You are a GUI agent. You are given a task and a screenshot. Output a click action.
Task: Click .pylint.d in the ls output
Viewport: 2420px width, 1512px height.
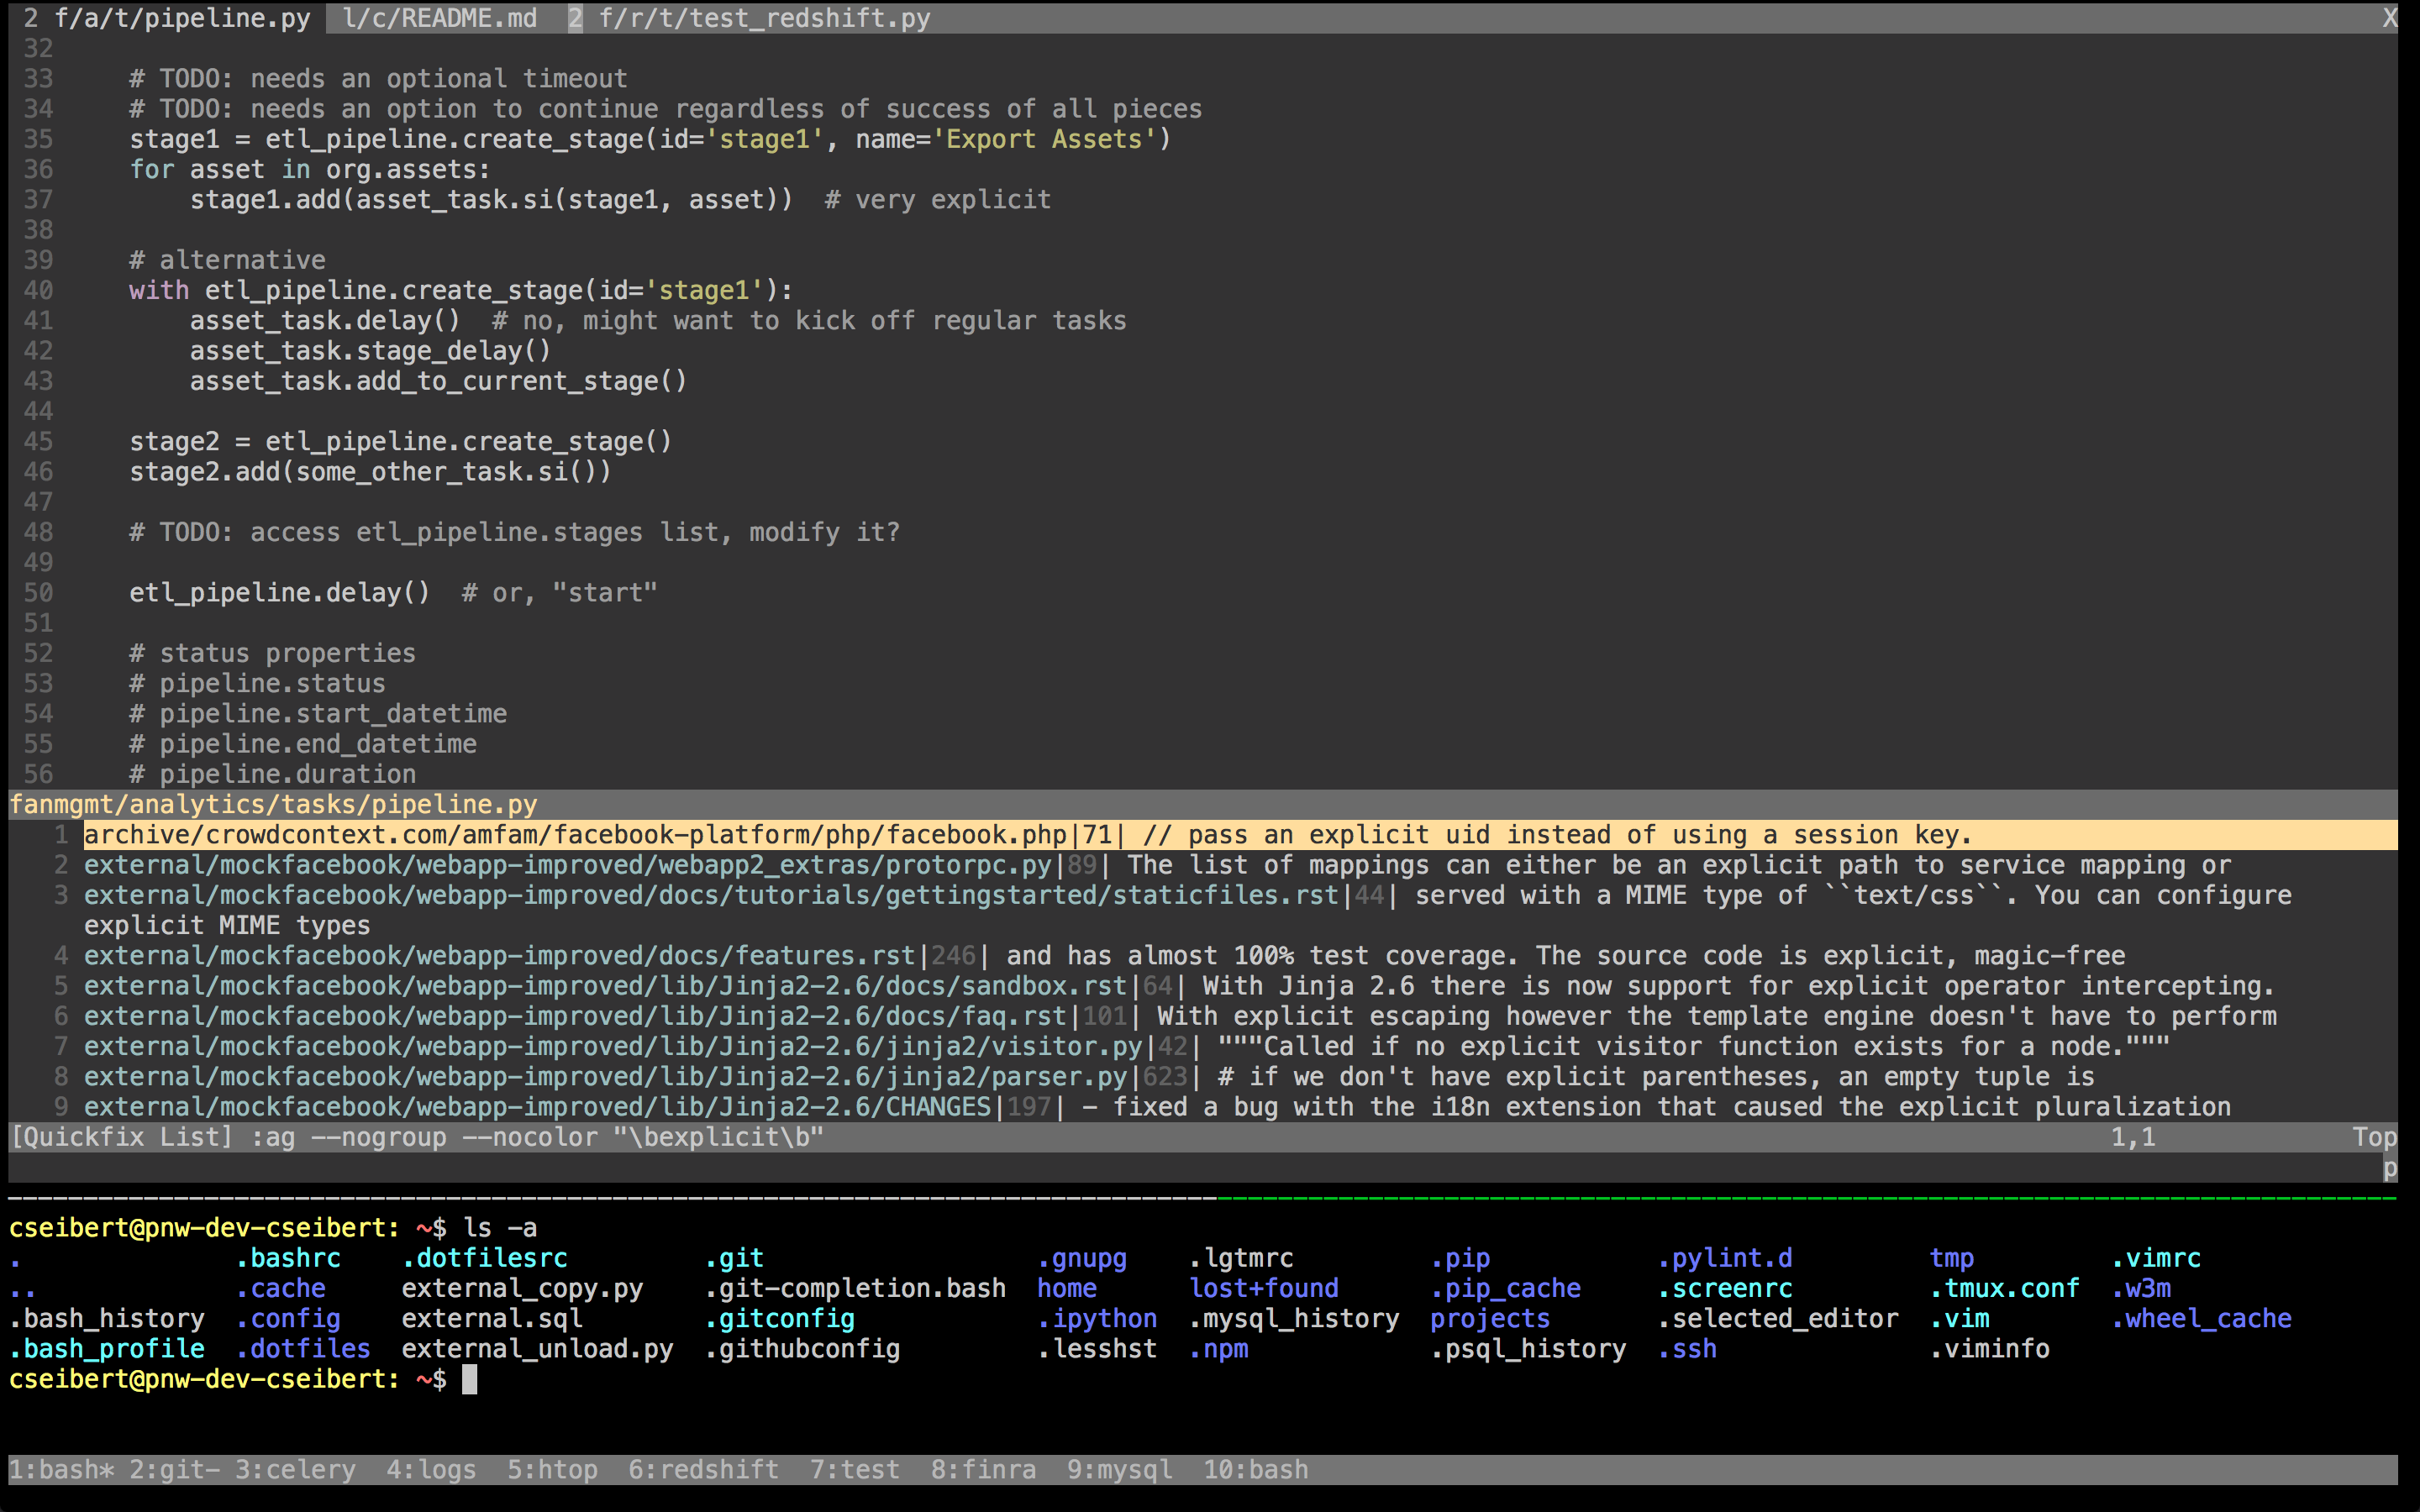(x=1725, y=1258)
